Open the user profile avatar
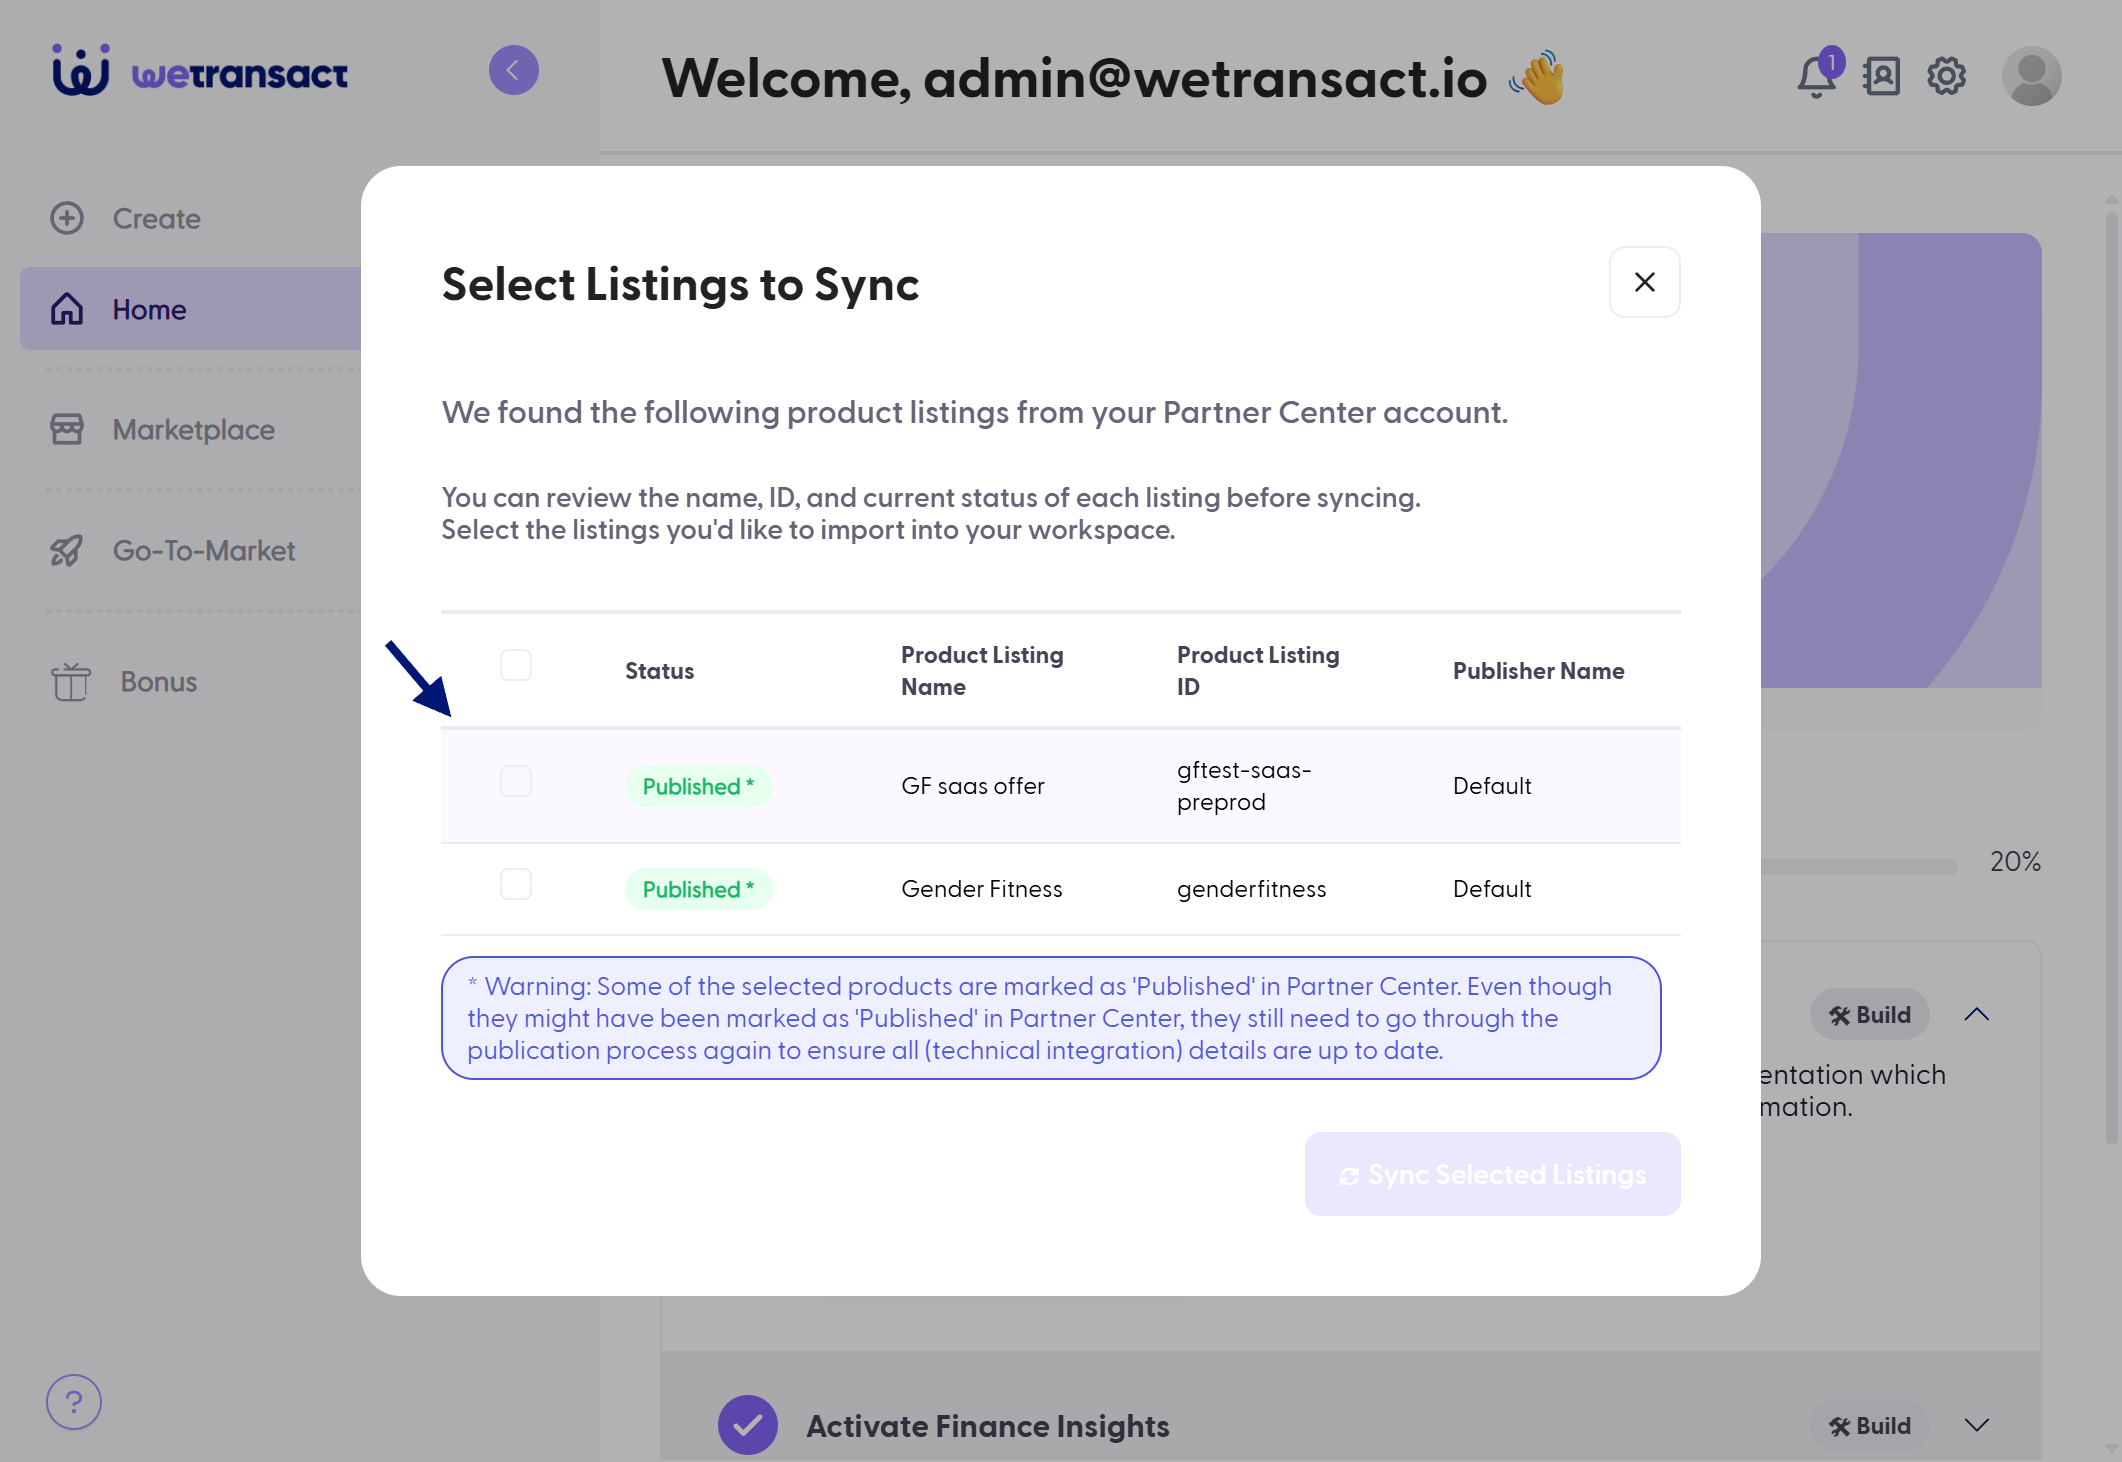Screen dimensions: 2122x1462 (x=2031, y=76)
